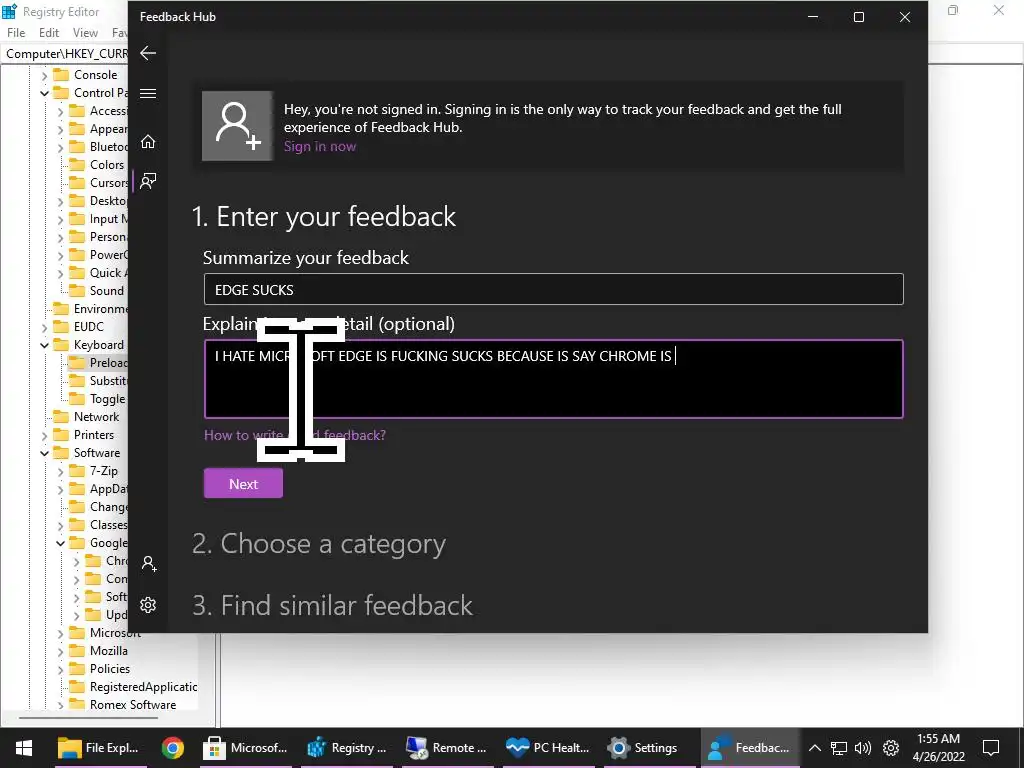Screen dimensions: 1024x768
Task: Show hidden tray icons chevron
Action: 815,748
